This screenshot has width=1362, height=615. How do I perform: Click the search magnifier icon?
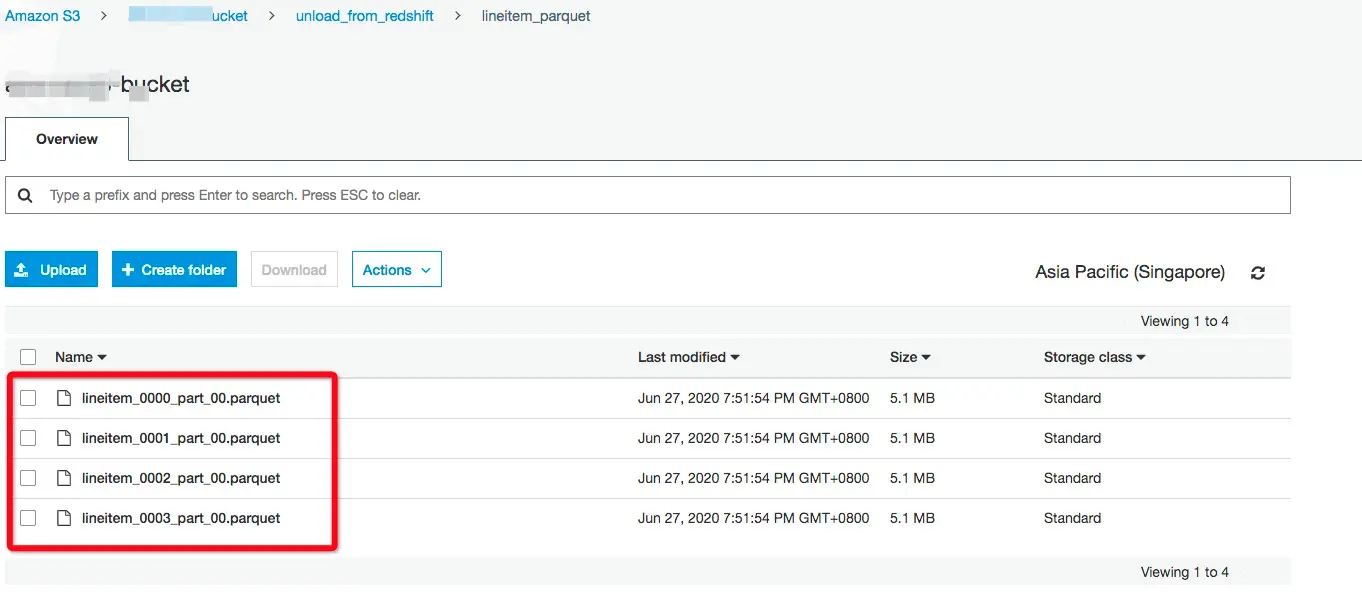tap(26, 195)
